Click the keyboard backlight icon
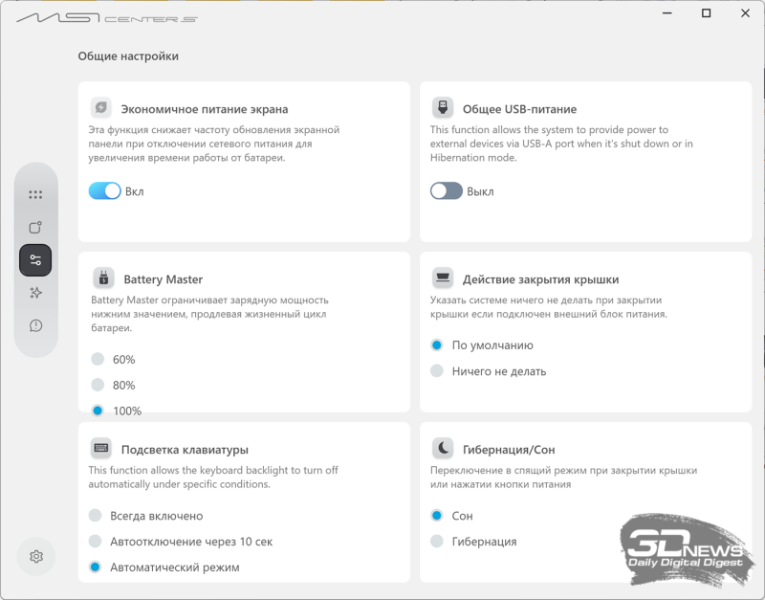The height and width of the screenshot is (600, 765). (101, 448)
